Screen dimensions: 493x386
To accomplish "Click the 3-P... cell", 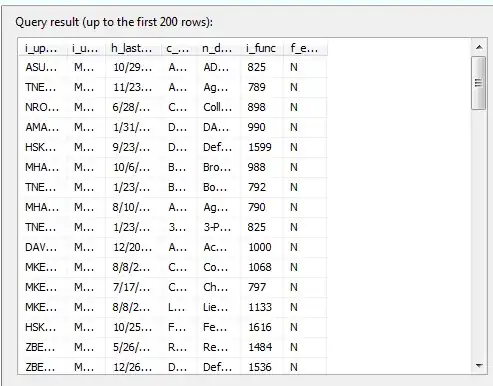I will pyautogui.click(x=218, y=227).
